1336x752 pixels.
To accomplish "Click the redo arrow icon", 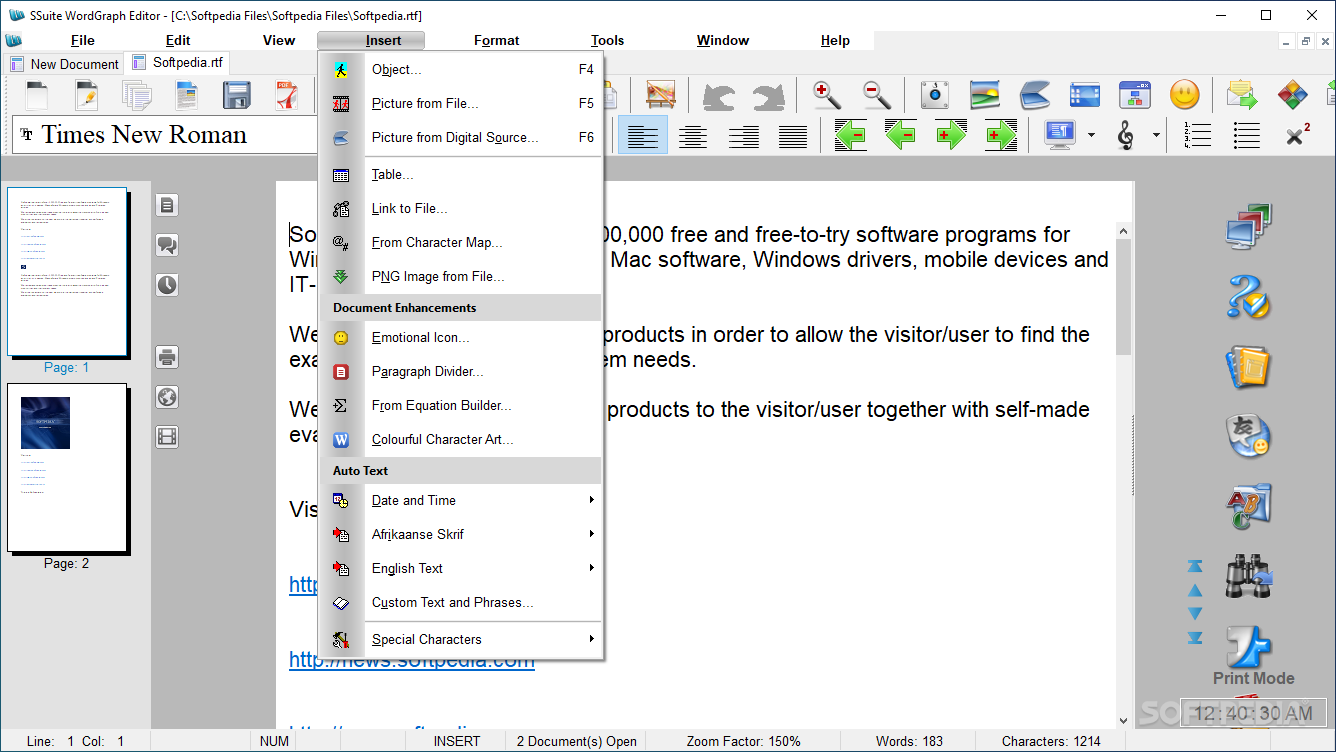I will pyautogui.click(x=768, y=96).
